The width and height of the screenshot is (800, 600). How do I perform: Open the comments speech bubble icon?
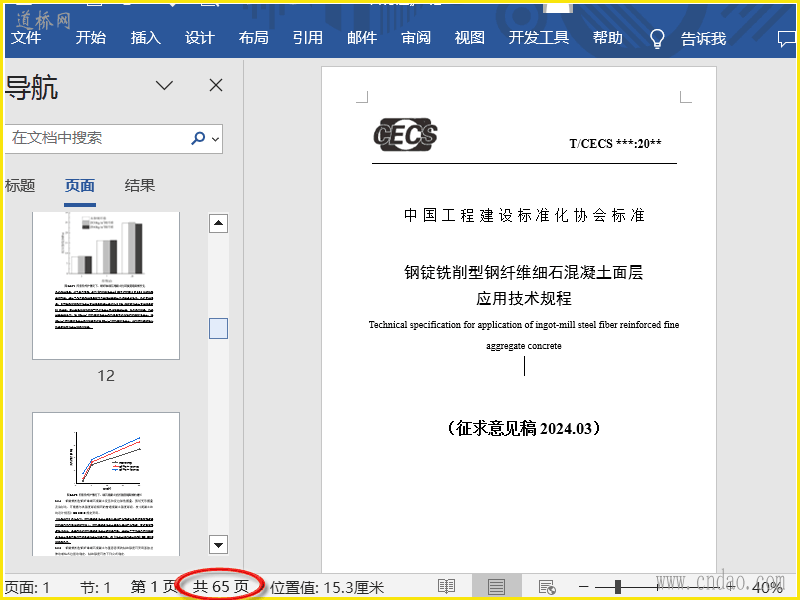click(x=786, y=39)
